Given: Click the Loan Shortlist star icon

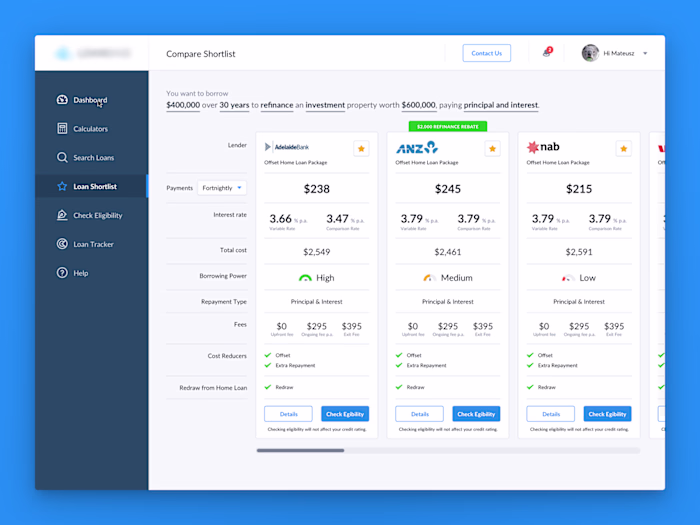Looking at the screenshot, I should pos(62,186).
